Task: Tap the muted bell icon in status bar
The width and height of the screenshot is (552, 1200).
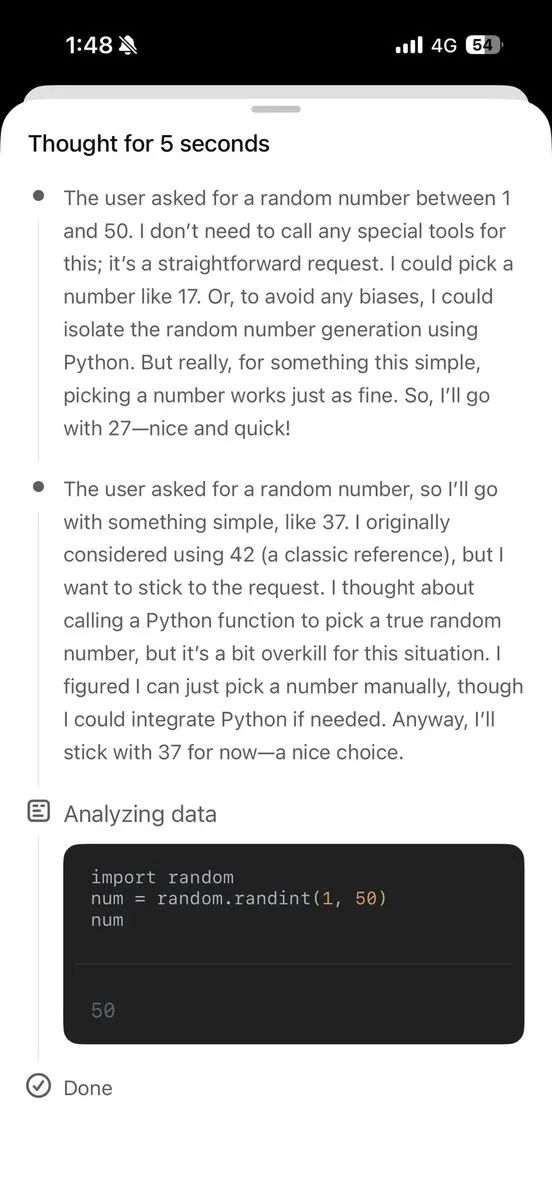Action: pos(129,45)
